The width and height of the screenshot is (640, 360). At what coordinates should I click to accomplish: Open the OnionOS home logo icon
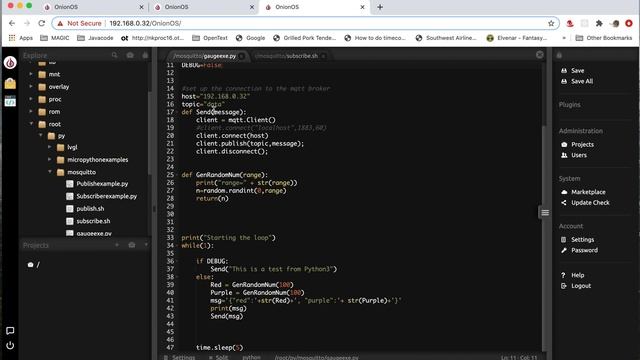click(x=10, y=63)
